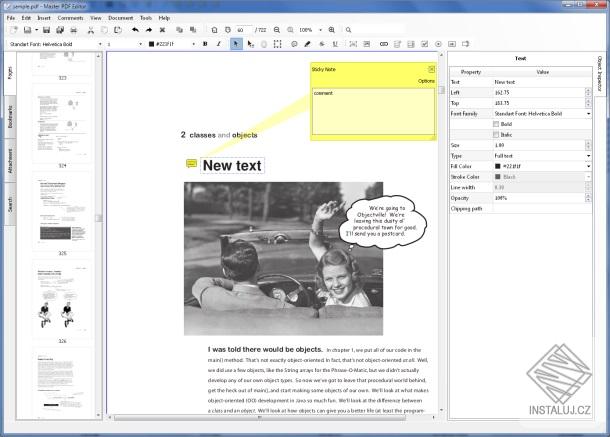Switch to the Attachment side tab
The height and width of the screenshot is (437, 610).
coord(10,161)
